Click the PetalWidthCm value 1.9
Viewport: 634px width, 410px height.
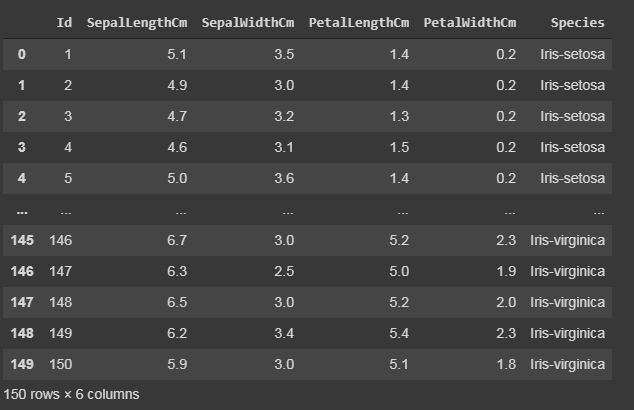coord(506,271)
